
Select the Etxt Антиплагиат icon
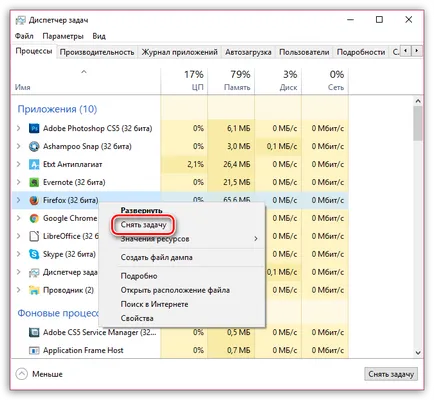click(34, 164)
